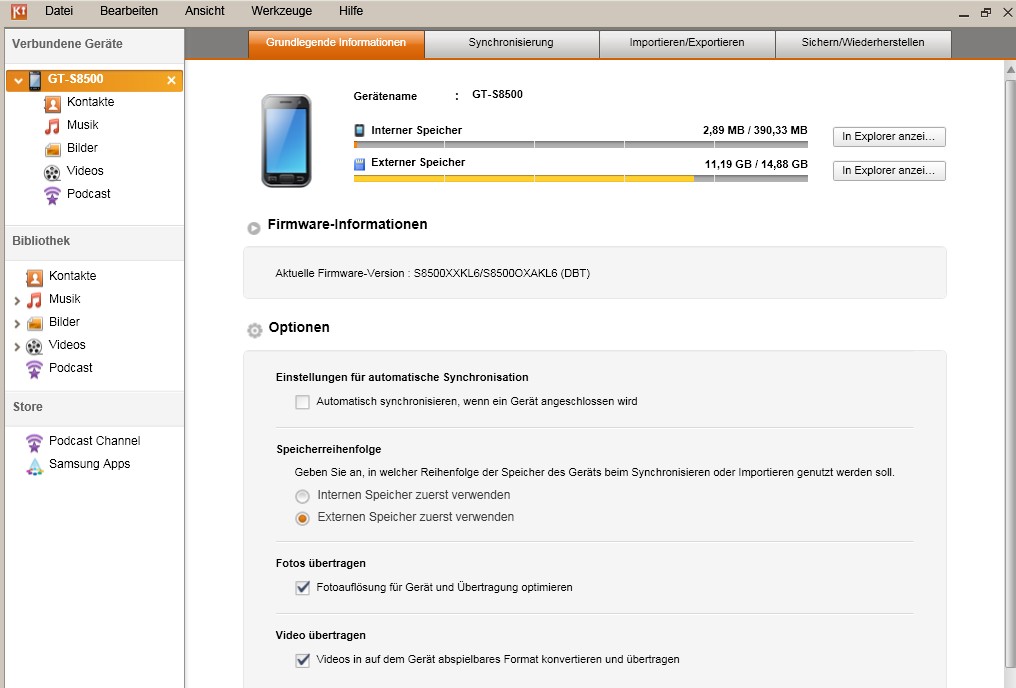Click the Podcast icon in Bibliothek section

tap(34, 369)
